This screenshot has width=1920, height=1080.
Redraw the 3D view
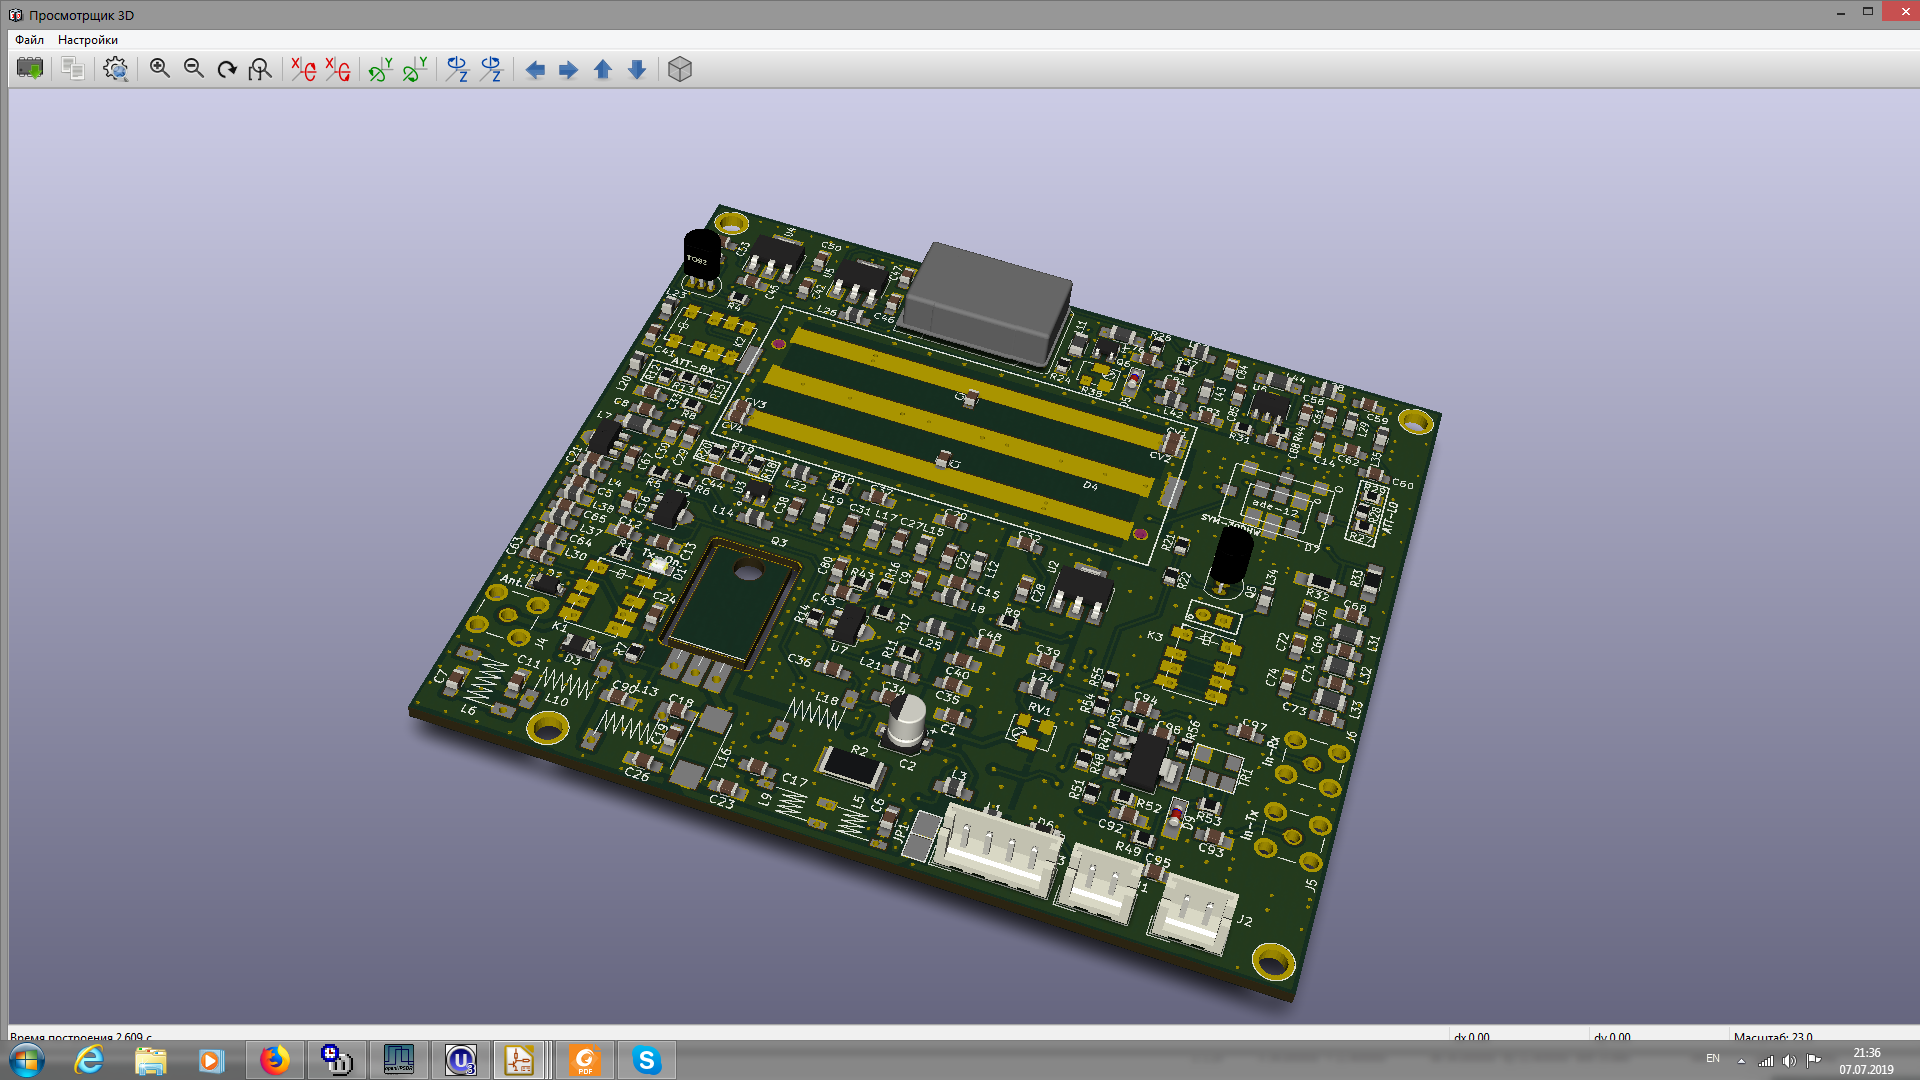click(227, 69)
